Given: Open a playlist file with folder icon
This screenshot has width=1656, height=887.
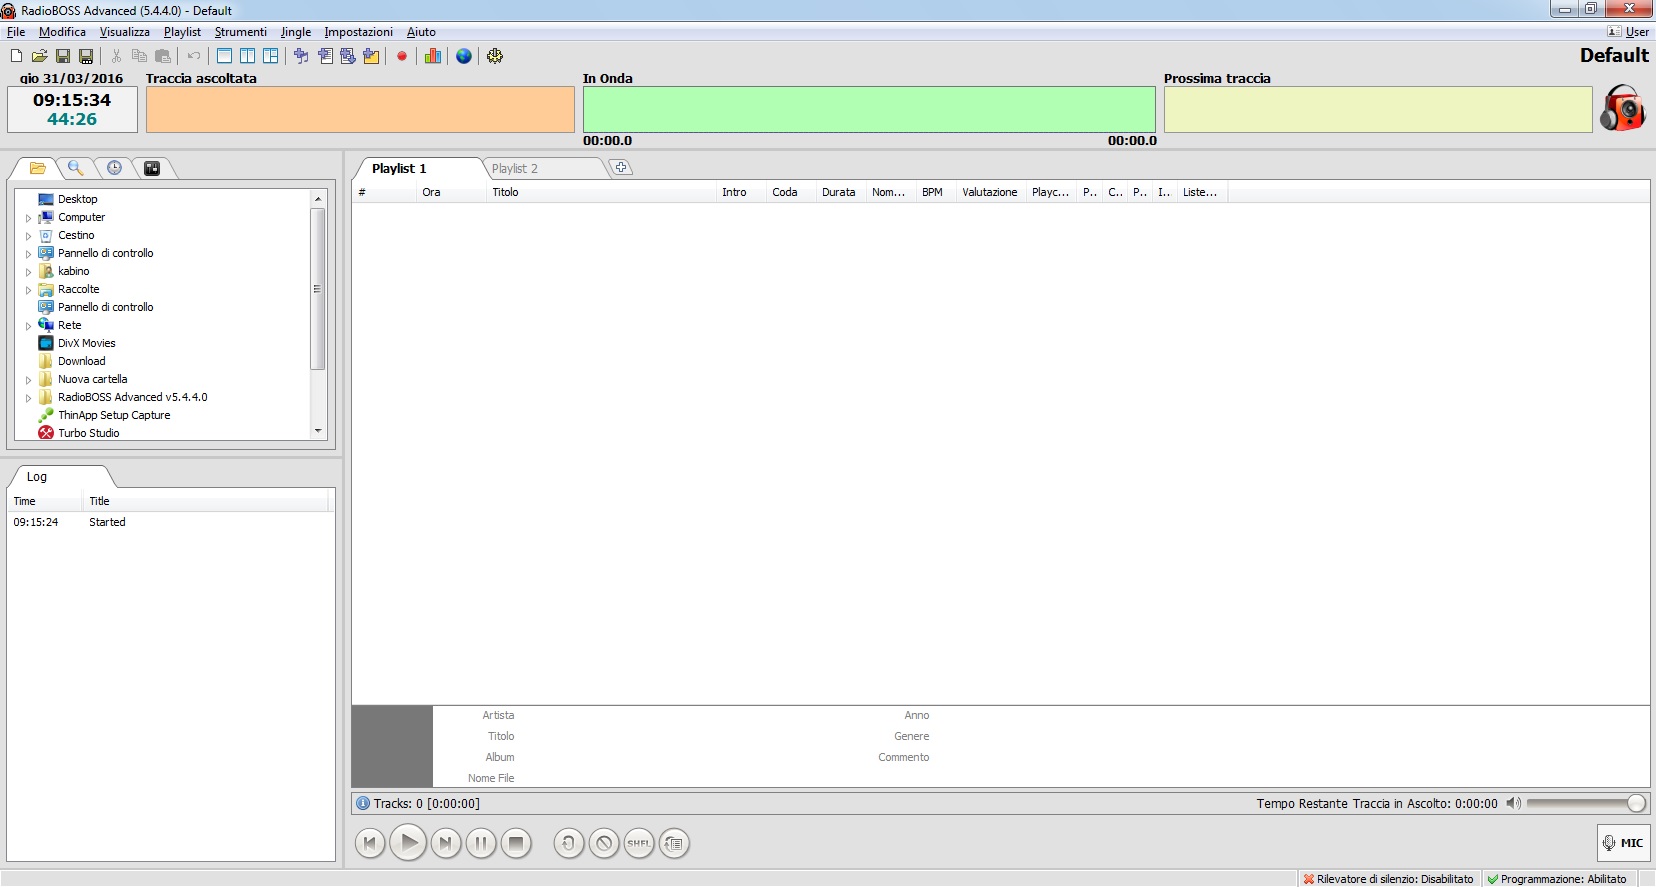Looking at the screenshot, I should click(39, 56).
